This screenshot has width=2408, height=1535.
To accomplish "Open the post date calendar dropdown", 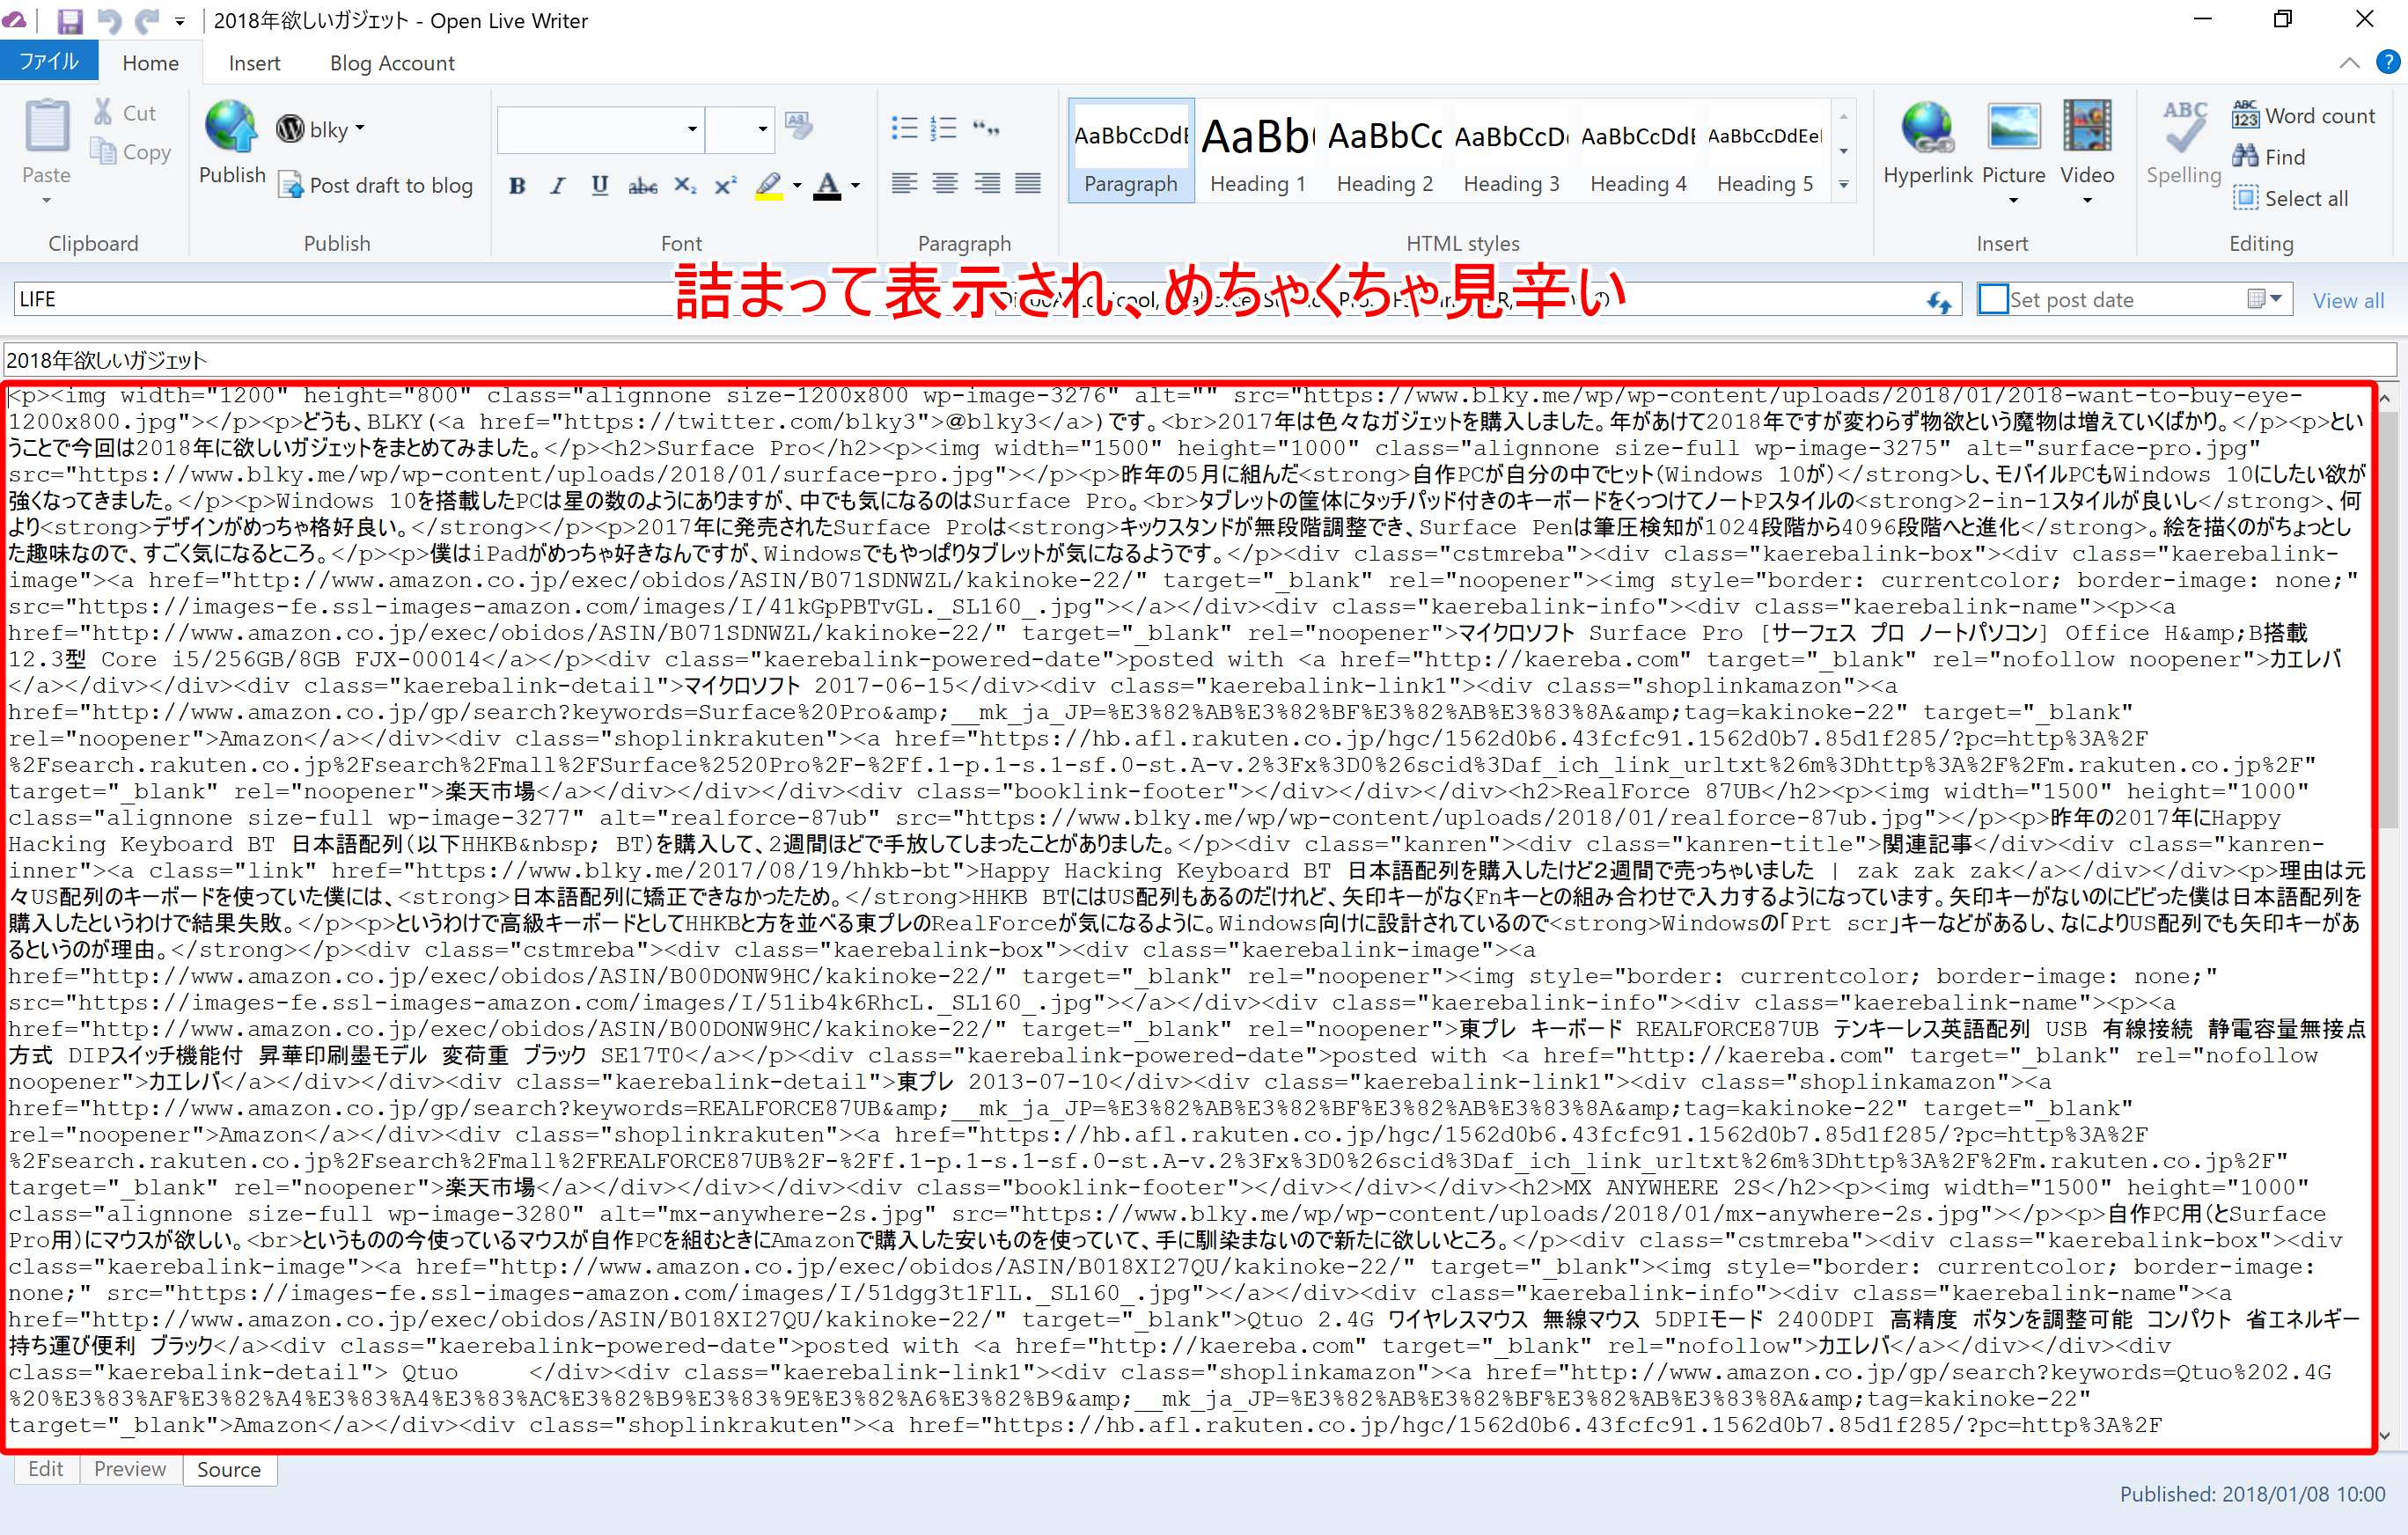I will coord(2265,299).
